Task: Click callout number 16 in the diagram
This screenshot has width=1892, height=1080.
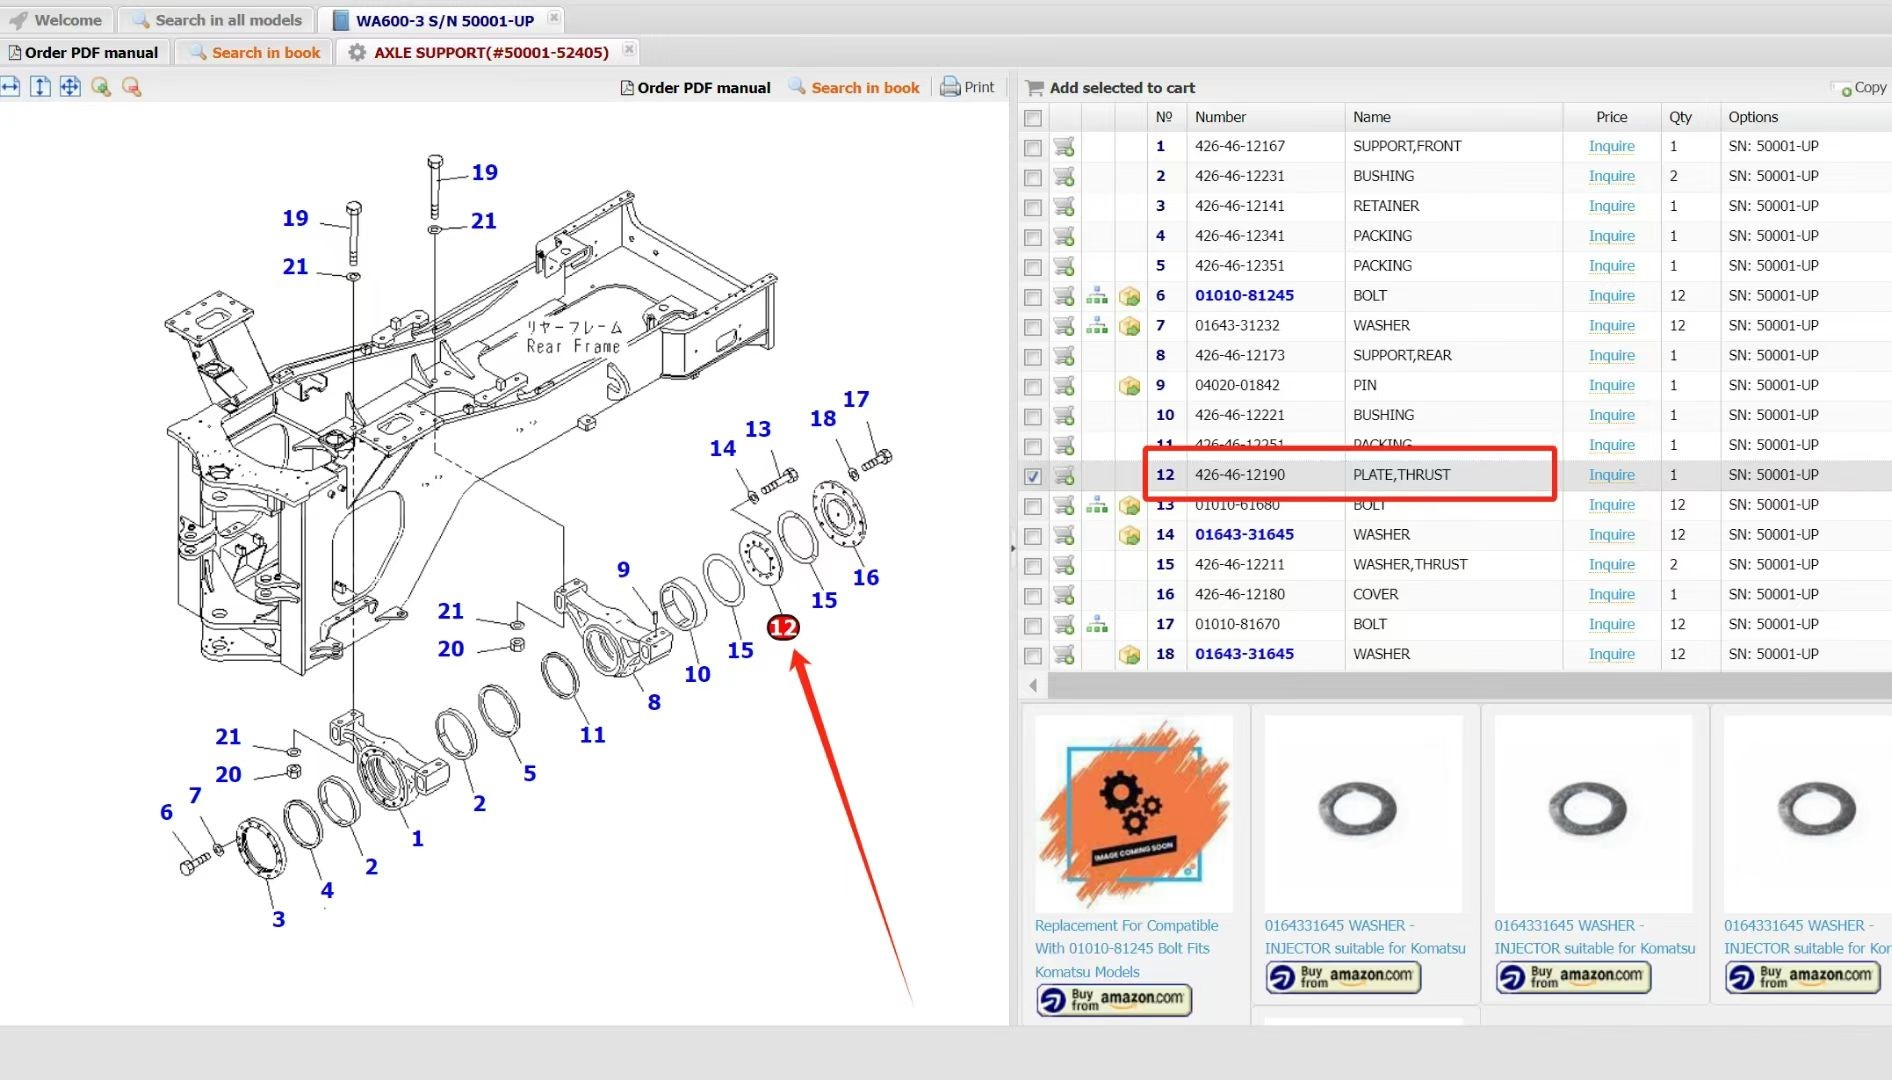Action: point(866,578)
